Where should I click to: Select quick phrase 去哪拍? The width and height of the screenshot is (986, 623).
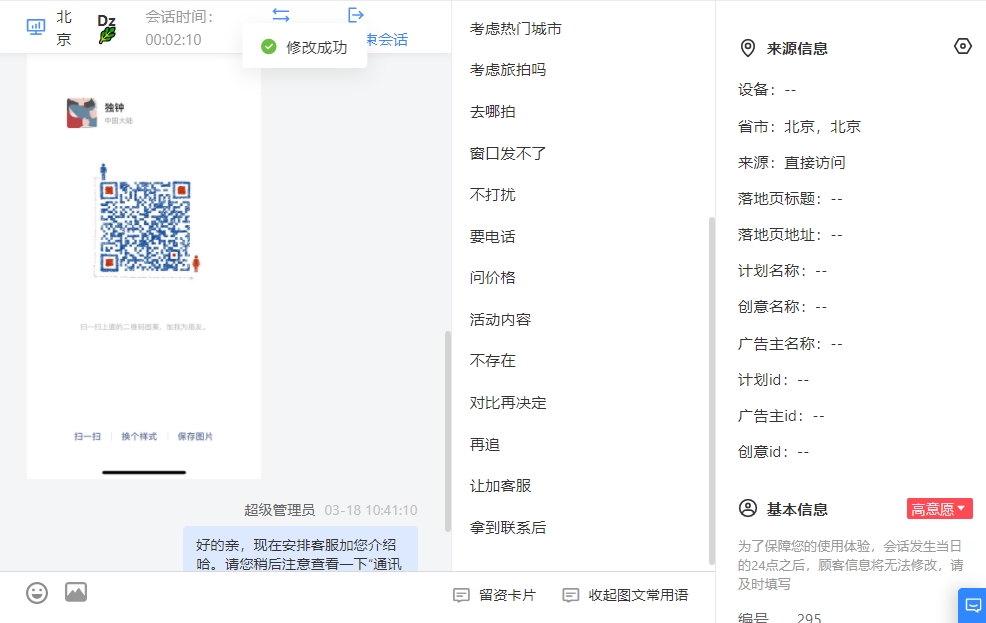[x=492, y=111]
